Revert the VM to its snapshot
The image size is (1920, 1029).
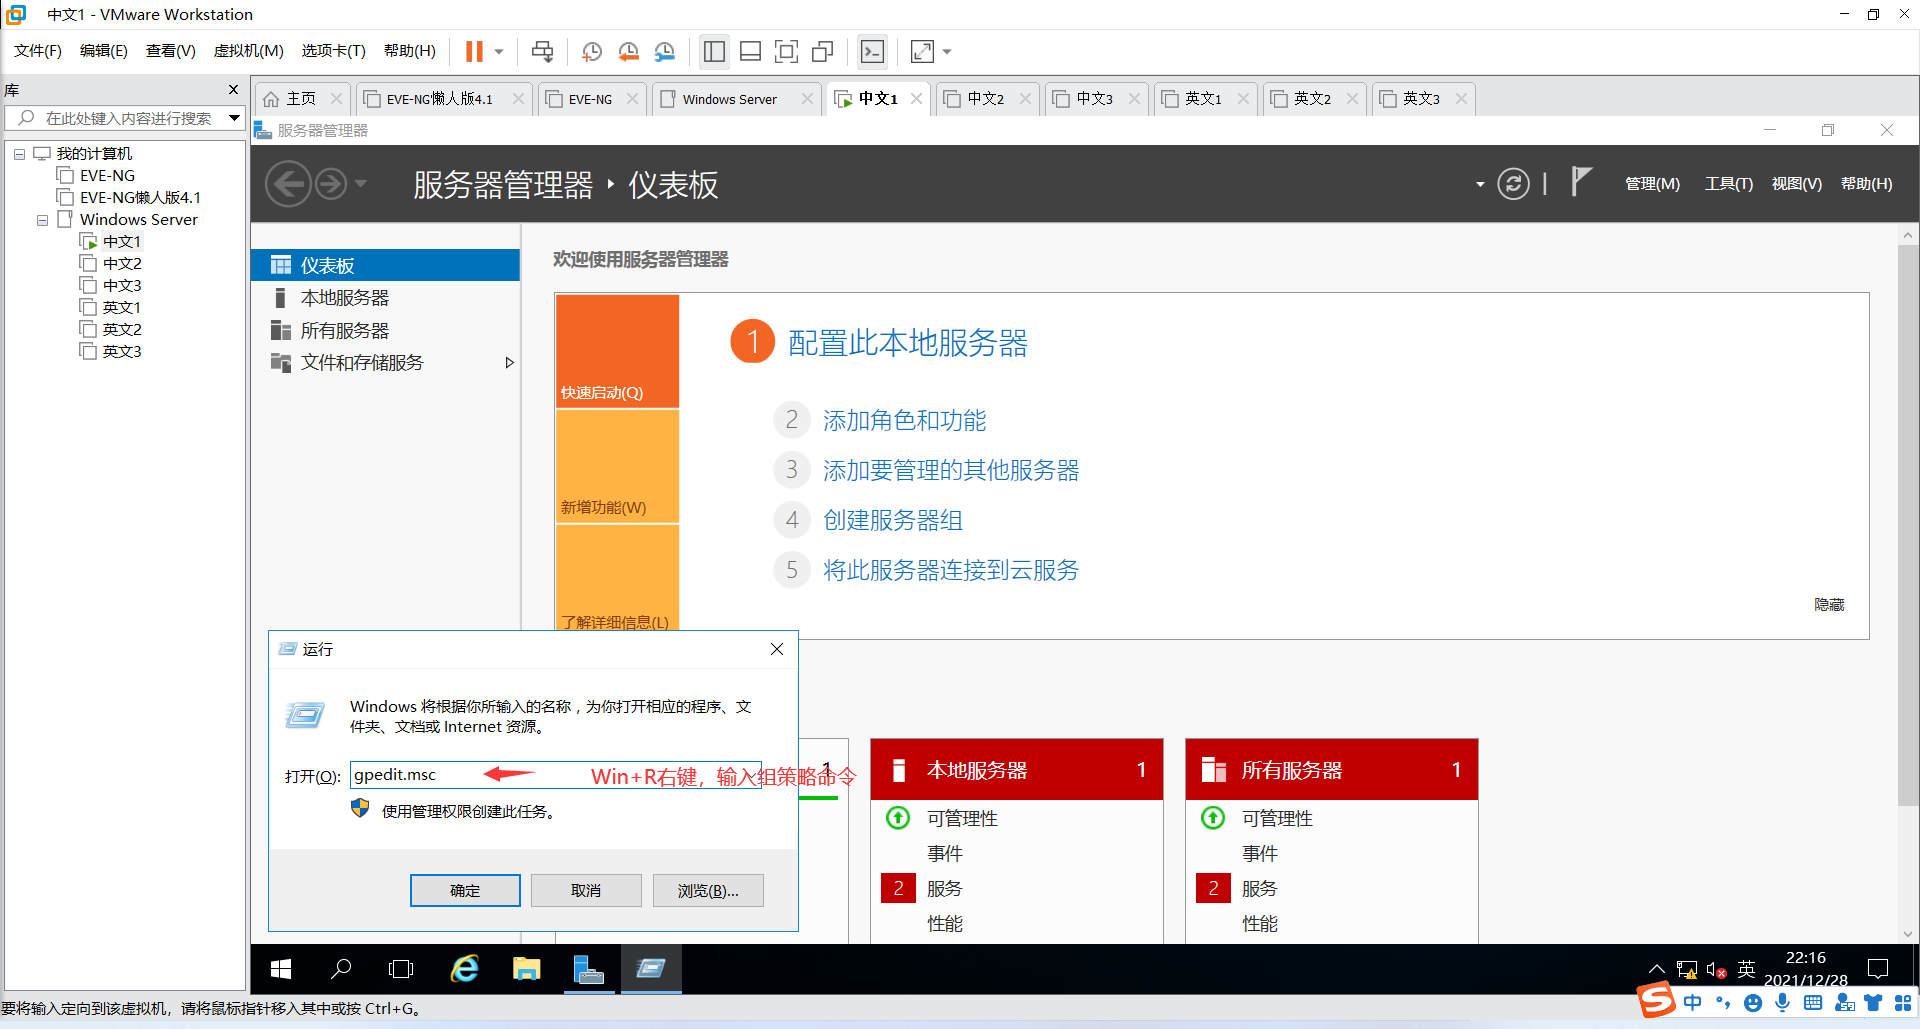[629, 51]
